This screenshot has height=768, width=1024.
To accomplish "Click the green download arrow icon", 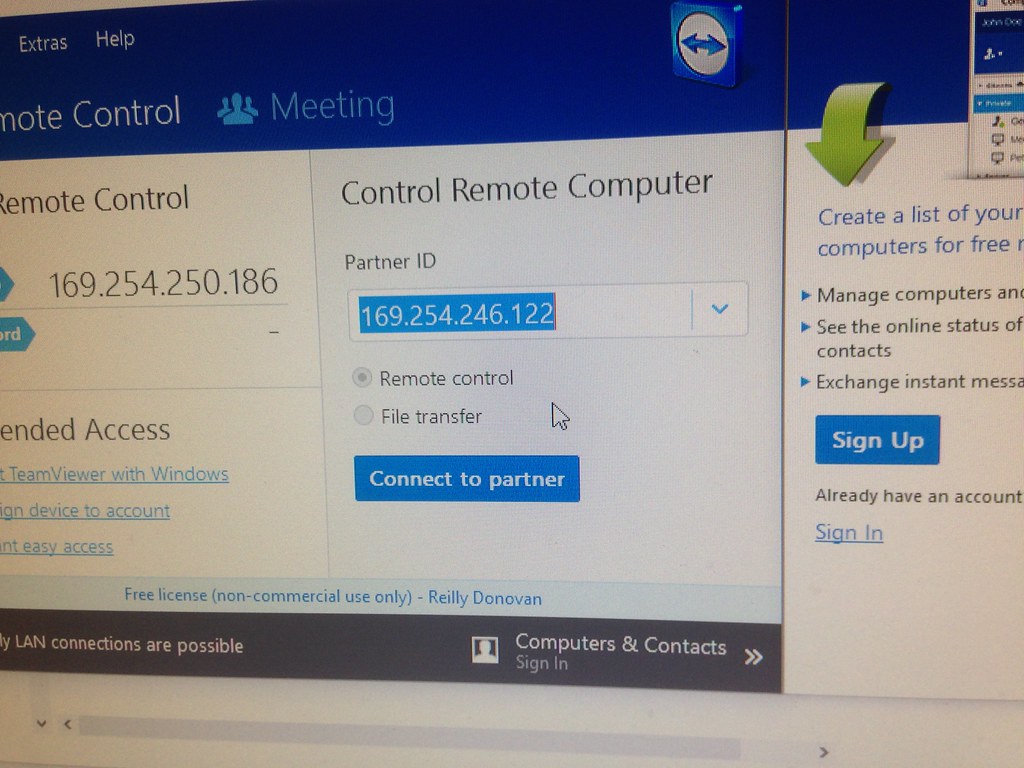I will [x=848, y=134].
